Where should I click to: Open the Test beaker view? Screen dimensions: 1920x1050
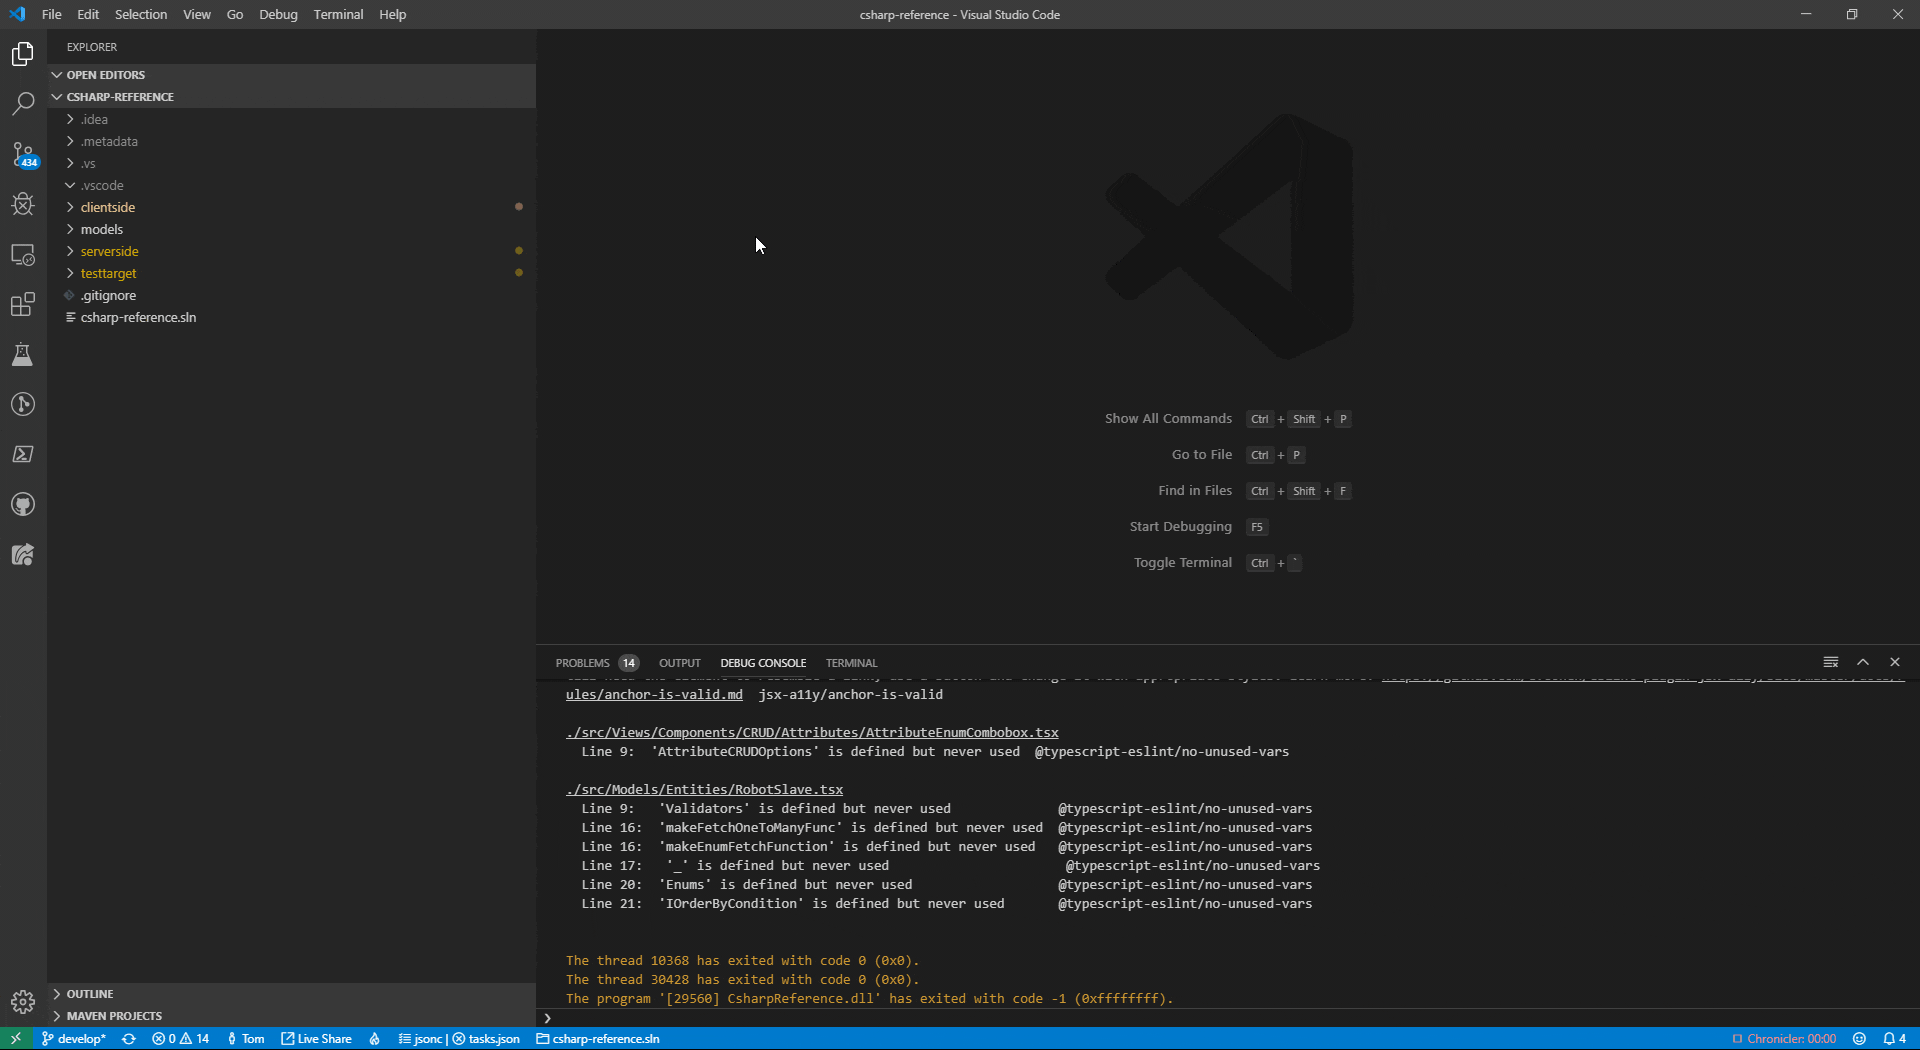(x=23, y=354)
